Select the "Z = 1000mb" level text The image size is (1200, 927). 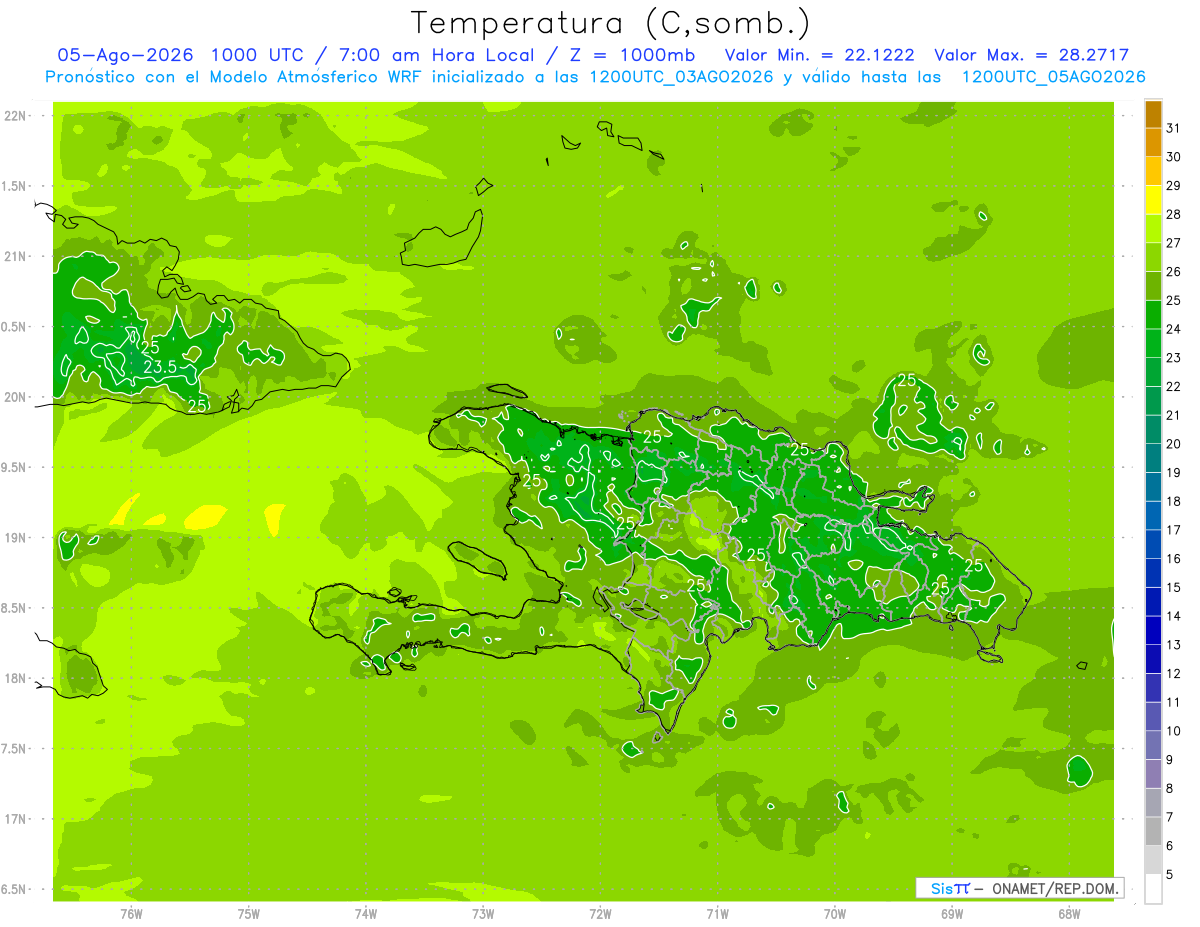pyautogui.click(x=632, y=55)
